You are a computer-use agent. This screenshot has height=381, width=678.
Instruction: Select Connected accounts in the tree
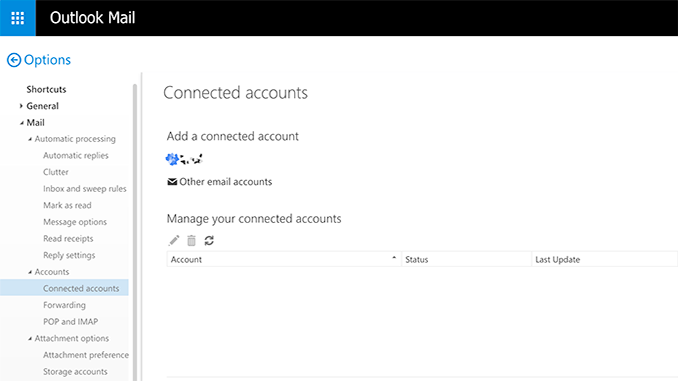click(81, 288)
